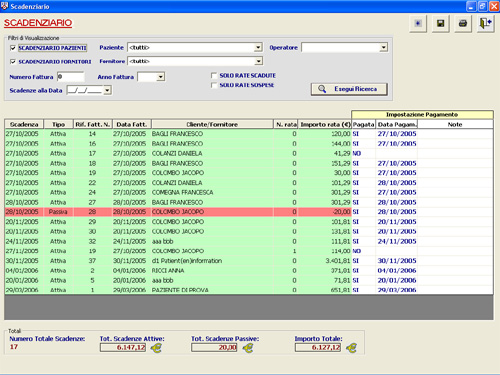Click the Esegui Ricerca button
Screen dimensions: 500x375
349,89
